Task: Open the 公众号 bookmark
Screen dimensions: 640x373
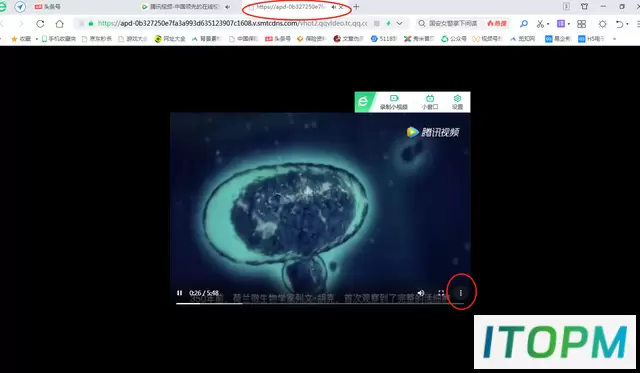Action: point(453,39)
